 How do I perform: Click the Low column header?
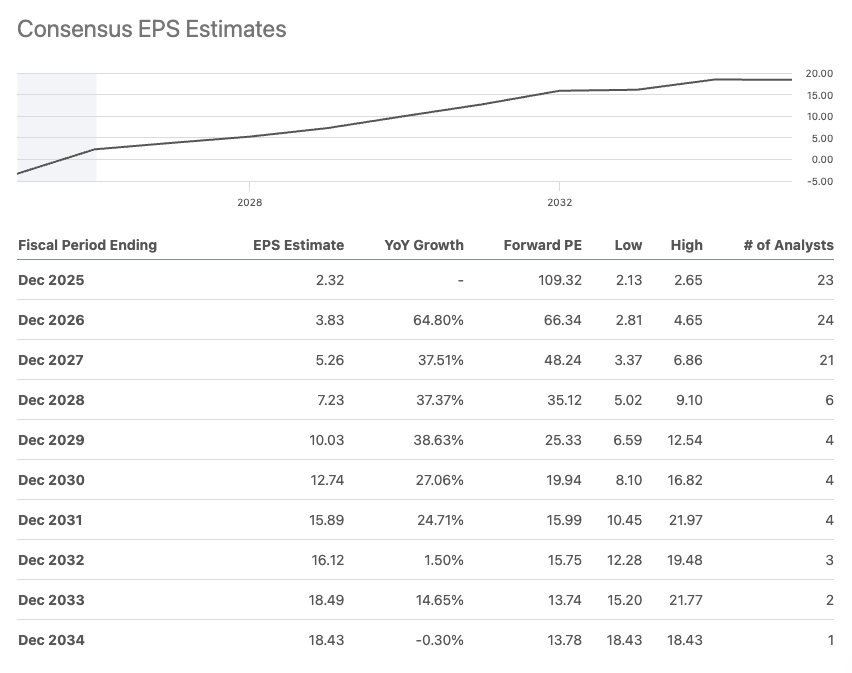[x=628, y=245]
